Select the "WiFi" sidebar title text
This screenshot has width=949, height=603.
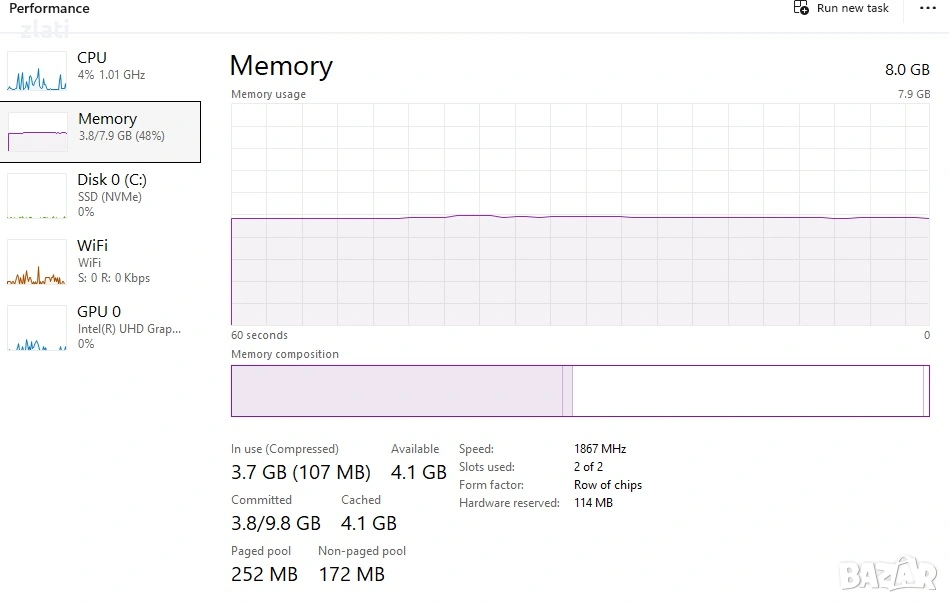pyautogui.click(x=92, y=246)
